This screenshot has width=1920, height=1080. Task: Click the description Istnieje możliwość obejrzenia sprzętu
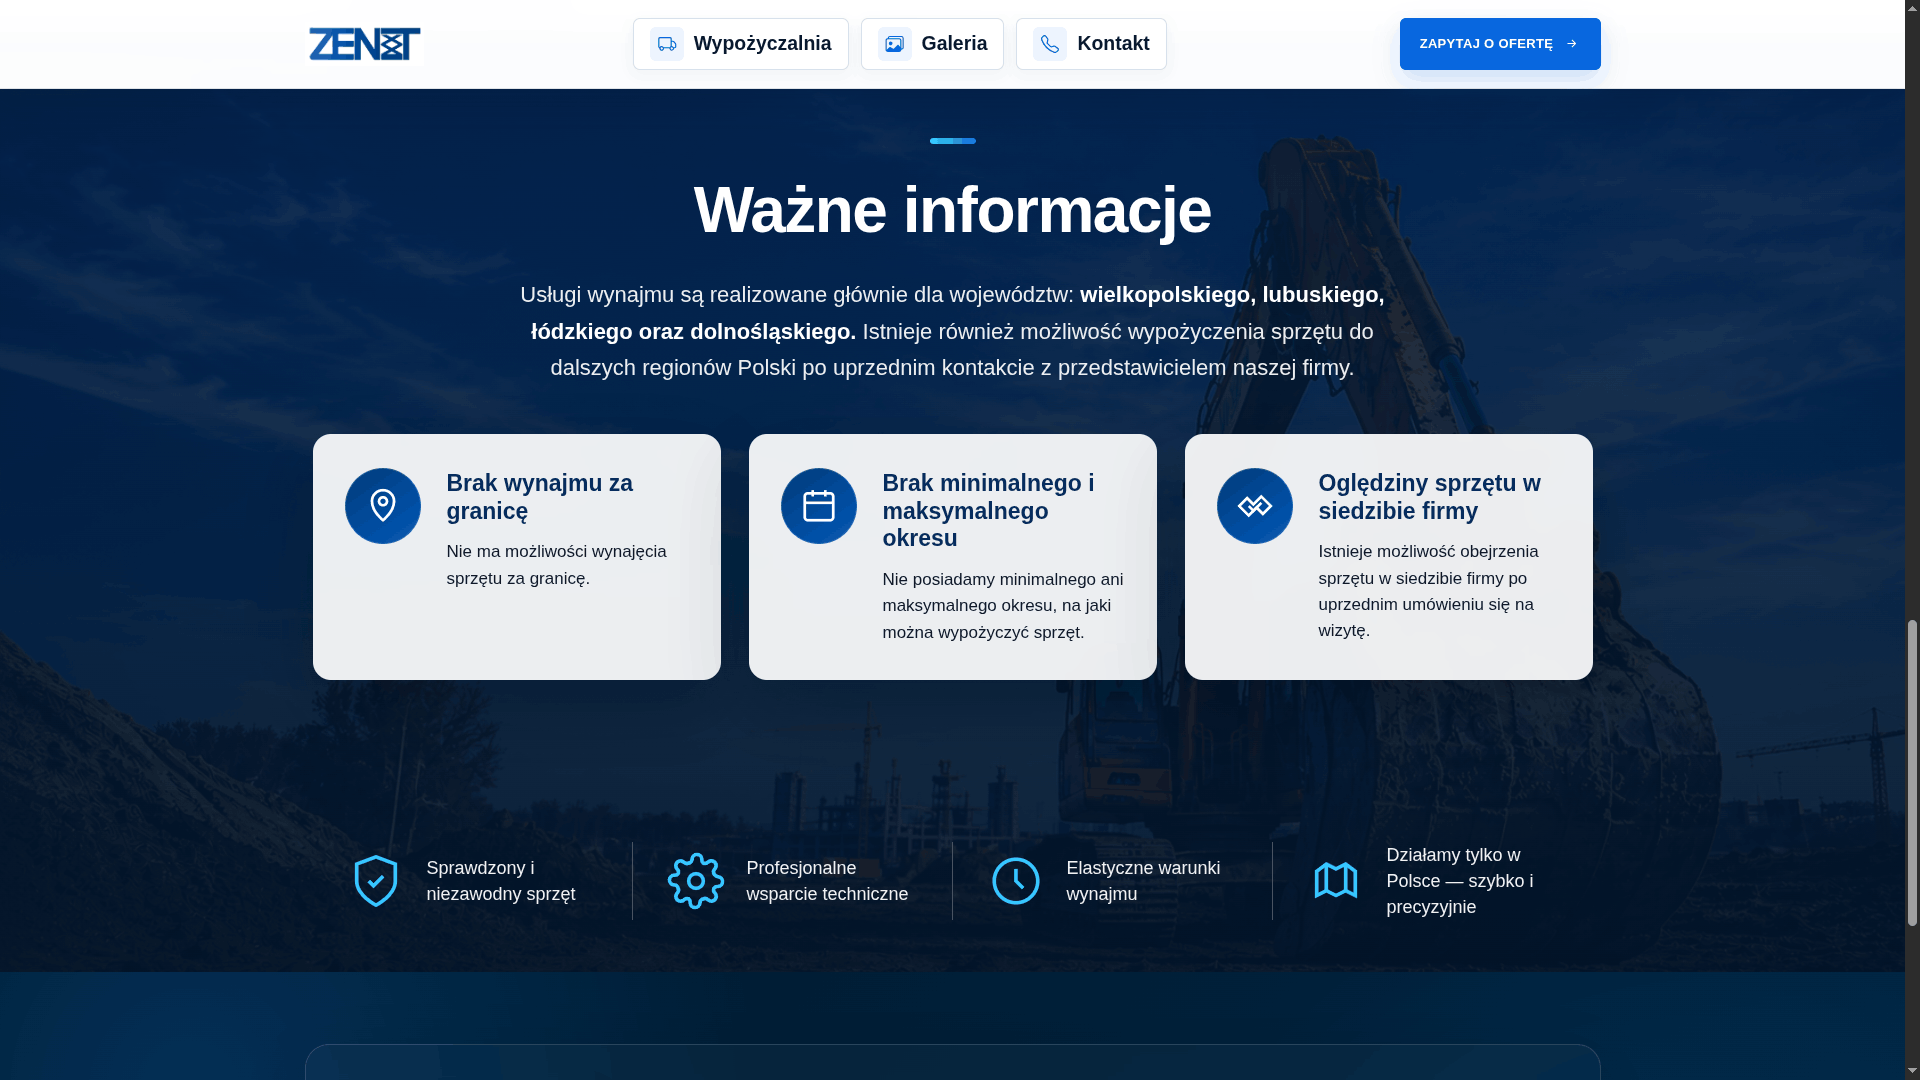coord(1428,591)
